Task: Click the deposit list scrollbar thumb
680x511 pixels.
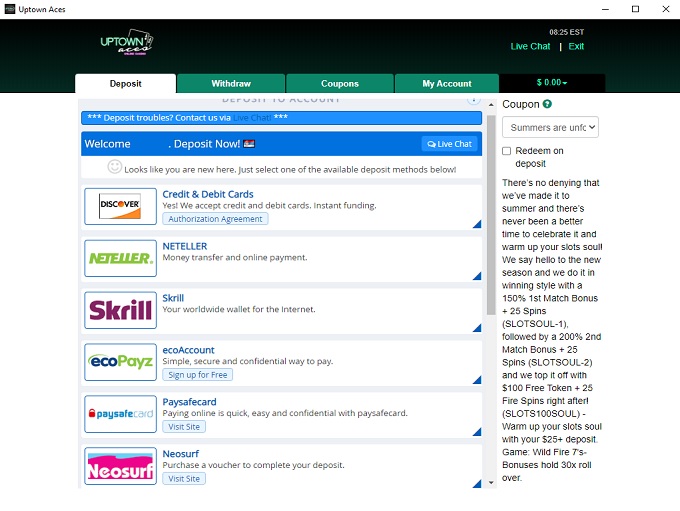Action: tap(491, 215)
